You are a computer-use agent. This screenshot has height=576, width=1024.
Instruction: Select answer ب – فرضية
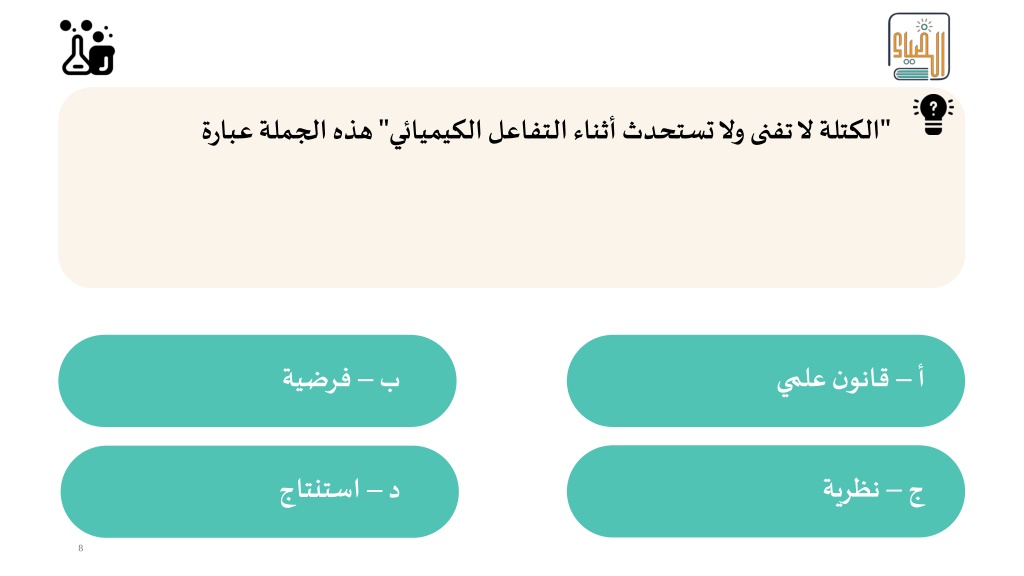[x=257, y=381]
